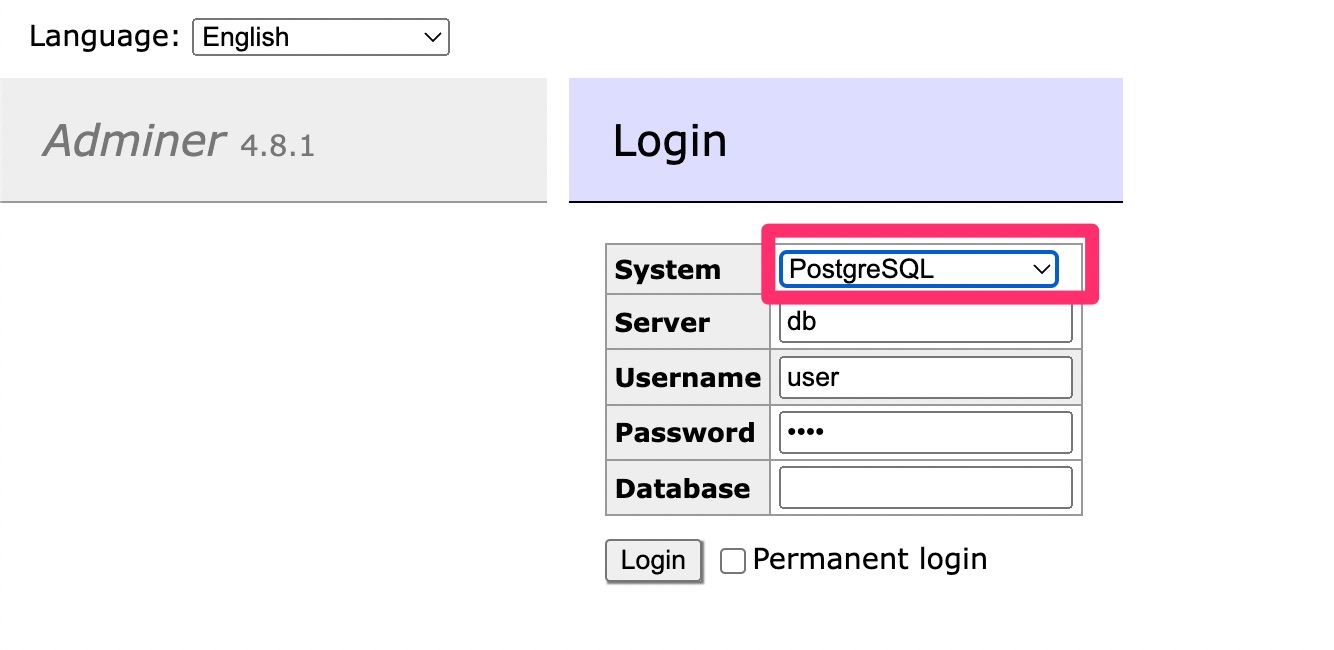The image size is (1334, 650).
Task: Click the Server row label
Action: (x=662, y=323)
